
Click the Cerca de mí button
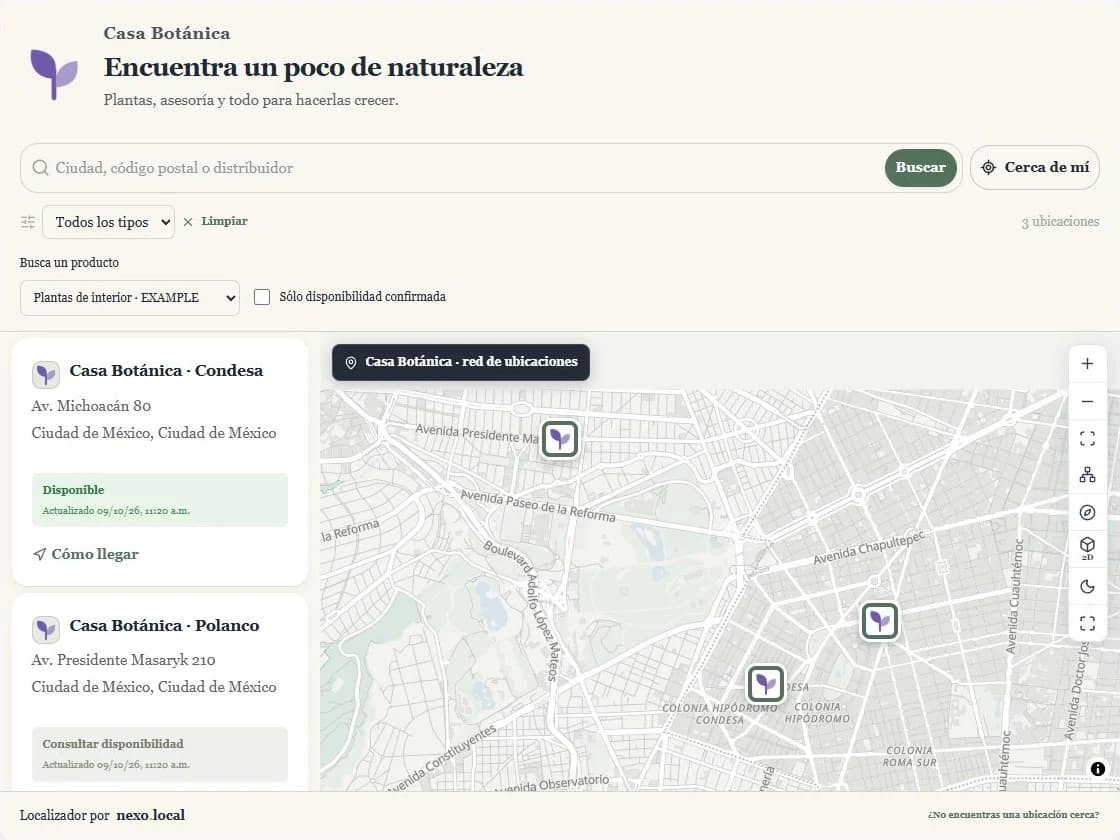point(1034,168)
